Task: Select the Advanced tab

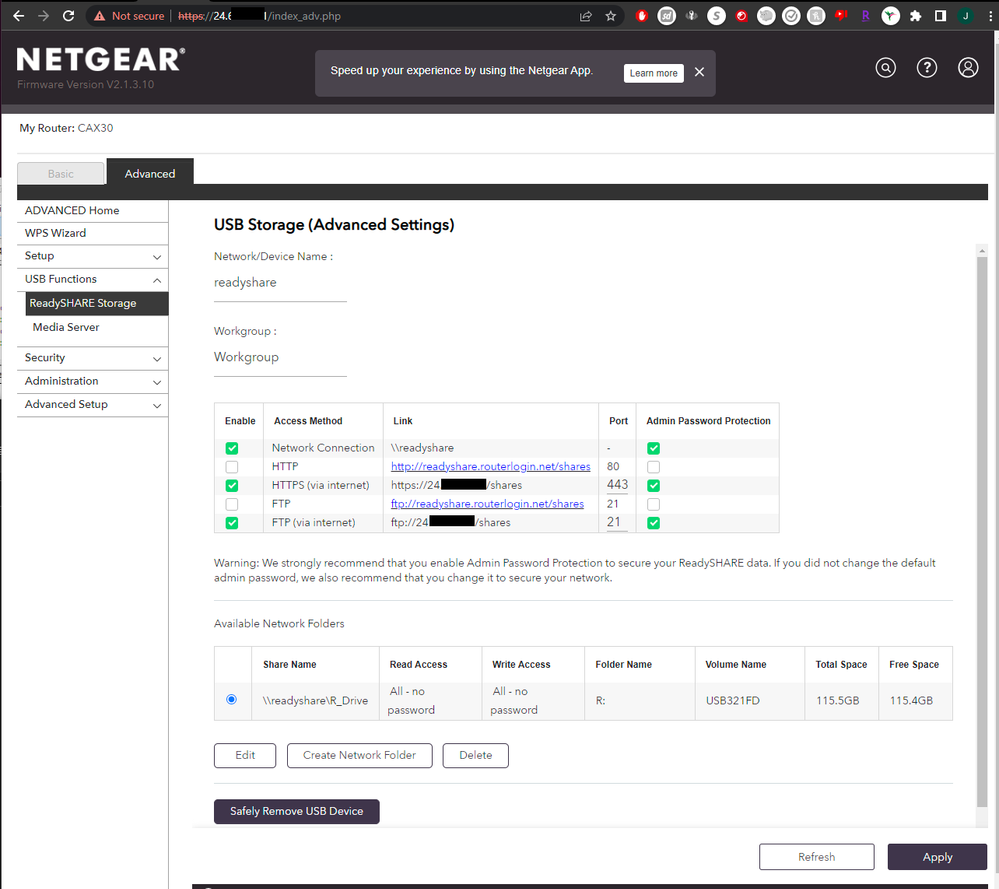Action: (150, 173)
